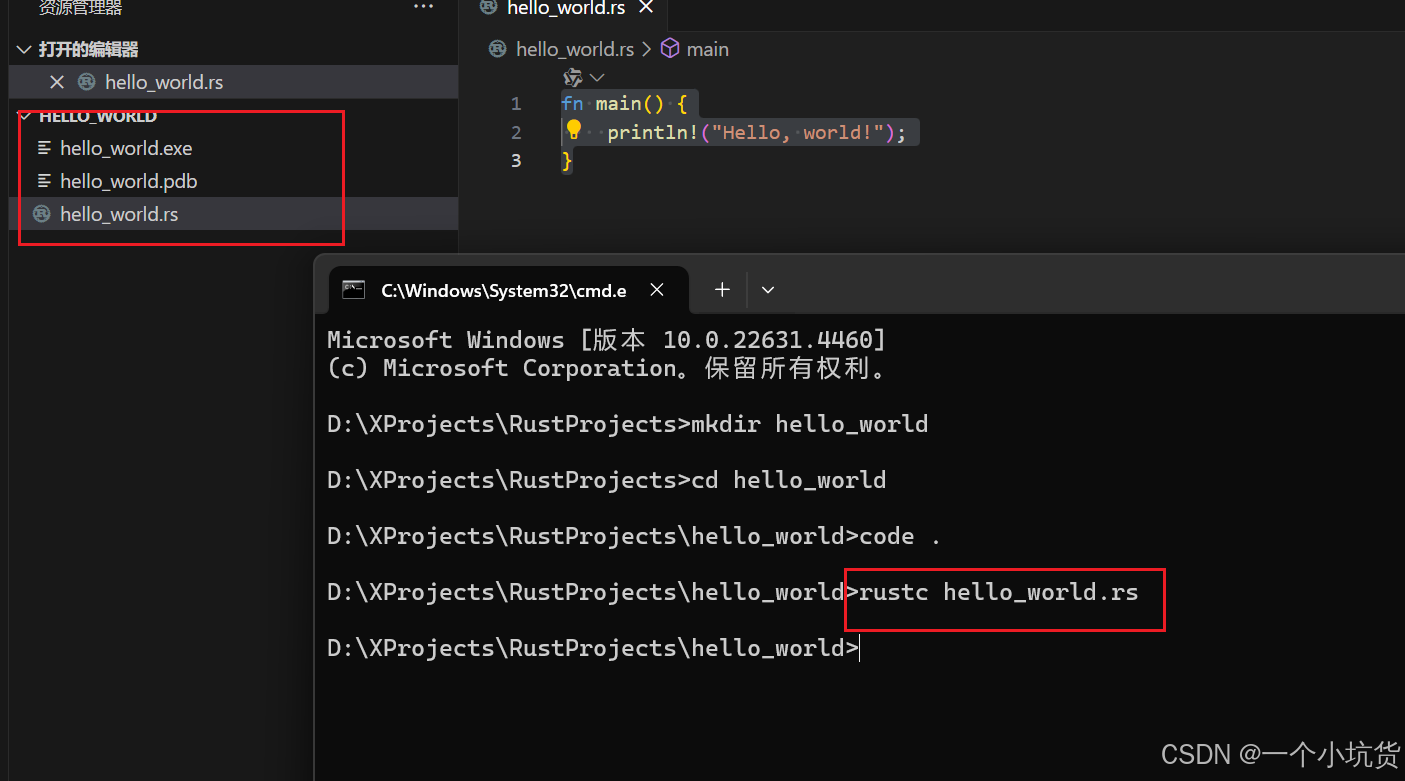The image size is (1405, 781).
Task: Click the rustc hello_world.rs command in terminal
Action: [x=999, y=592]
